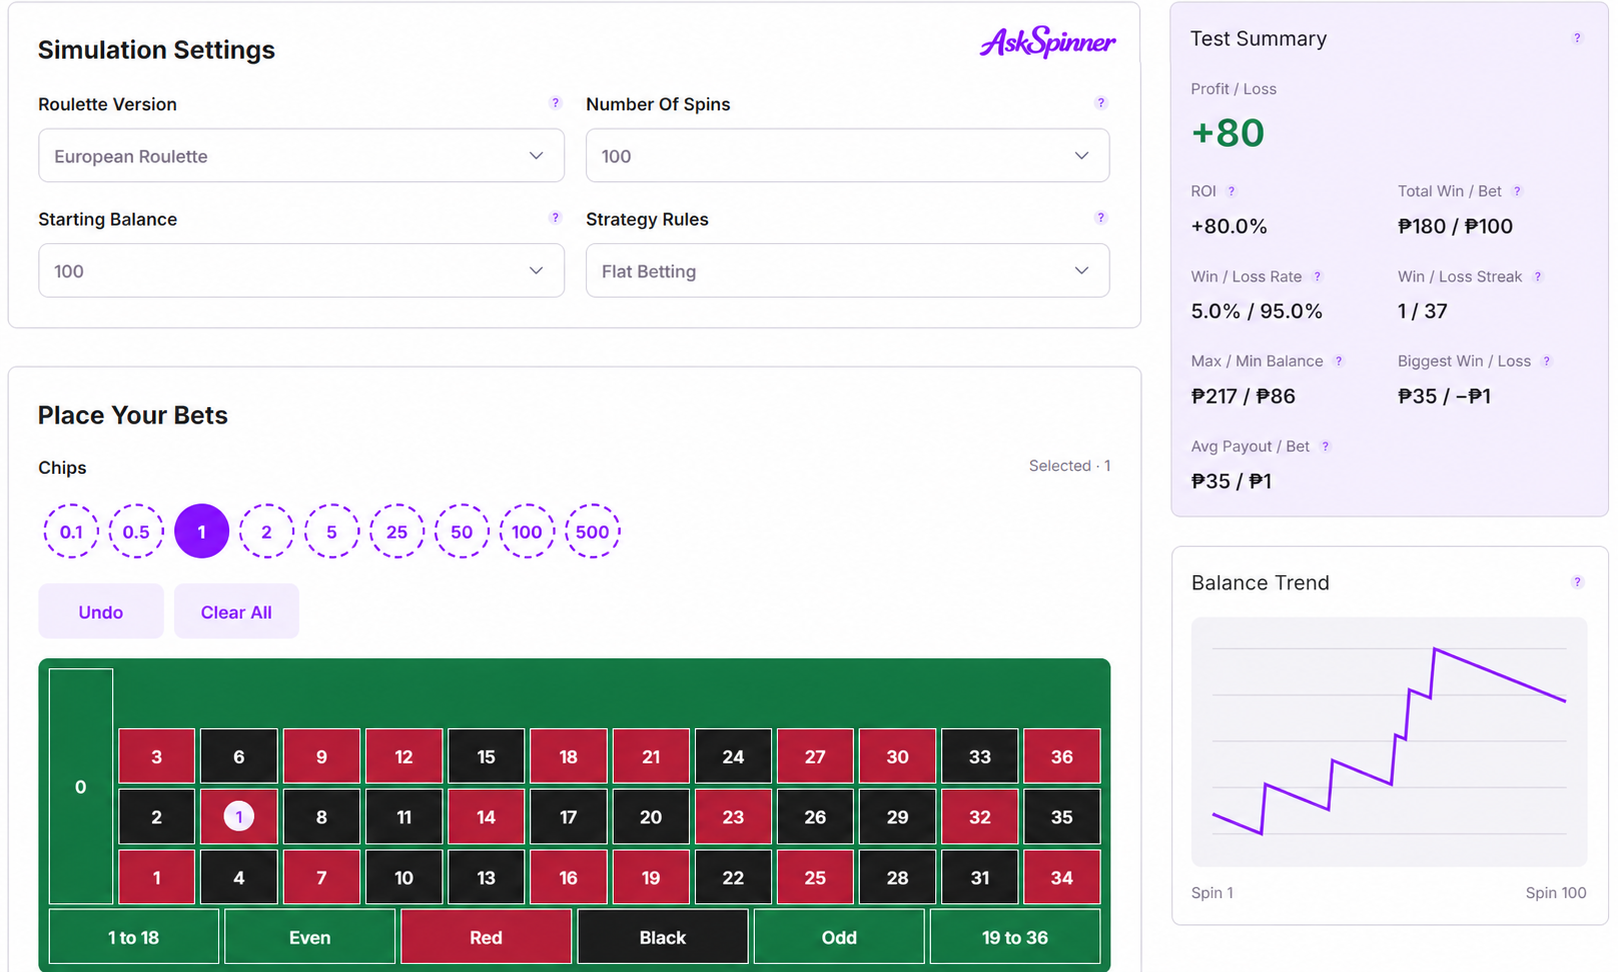Click Biggest Win / Loss help icon

[x=1547, y=361]
